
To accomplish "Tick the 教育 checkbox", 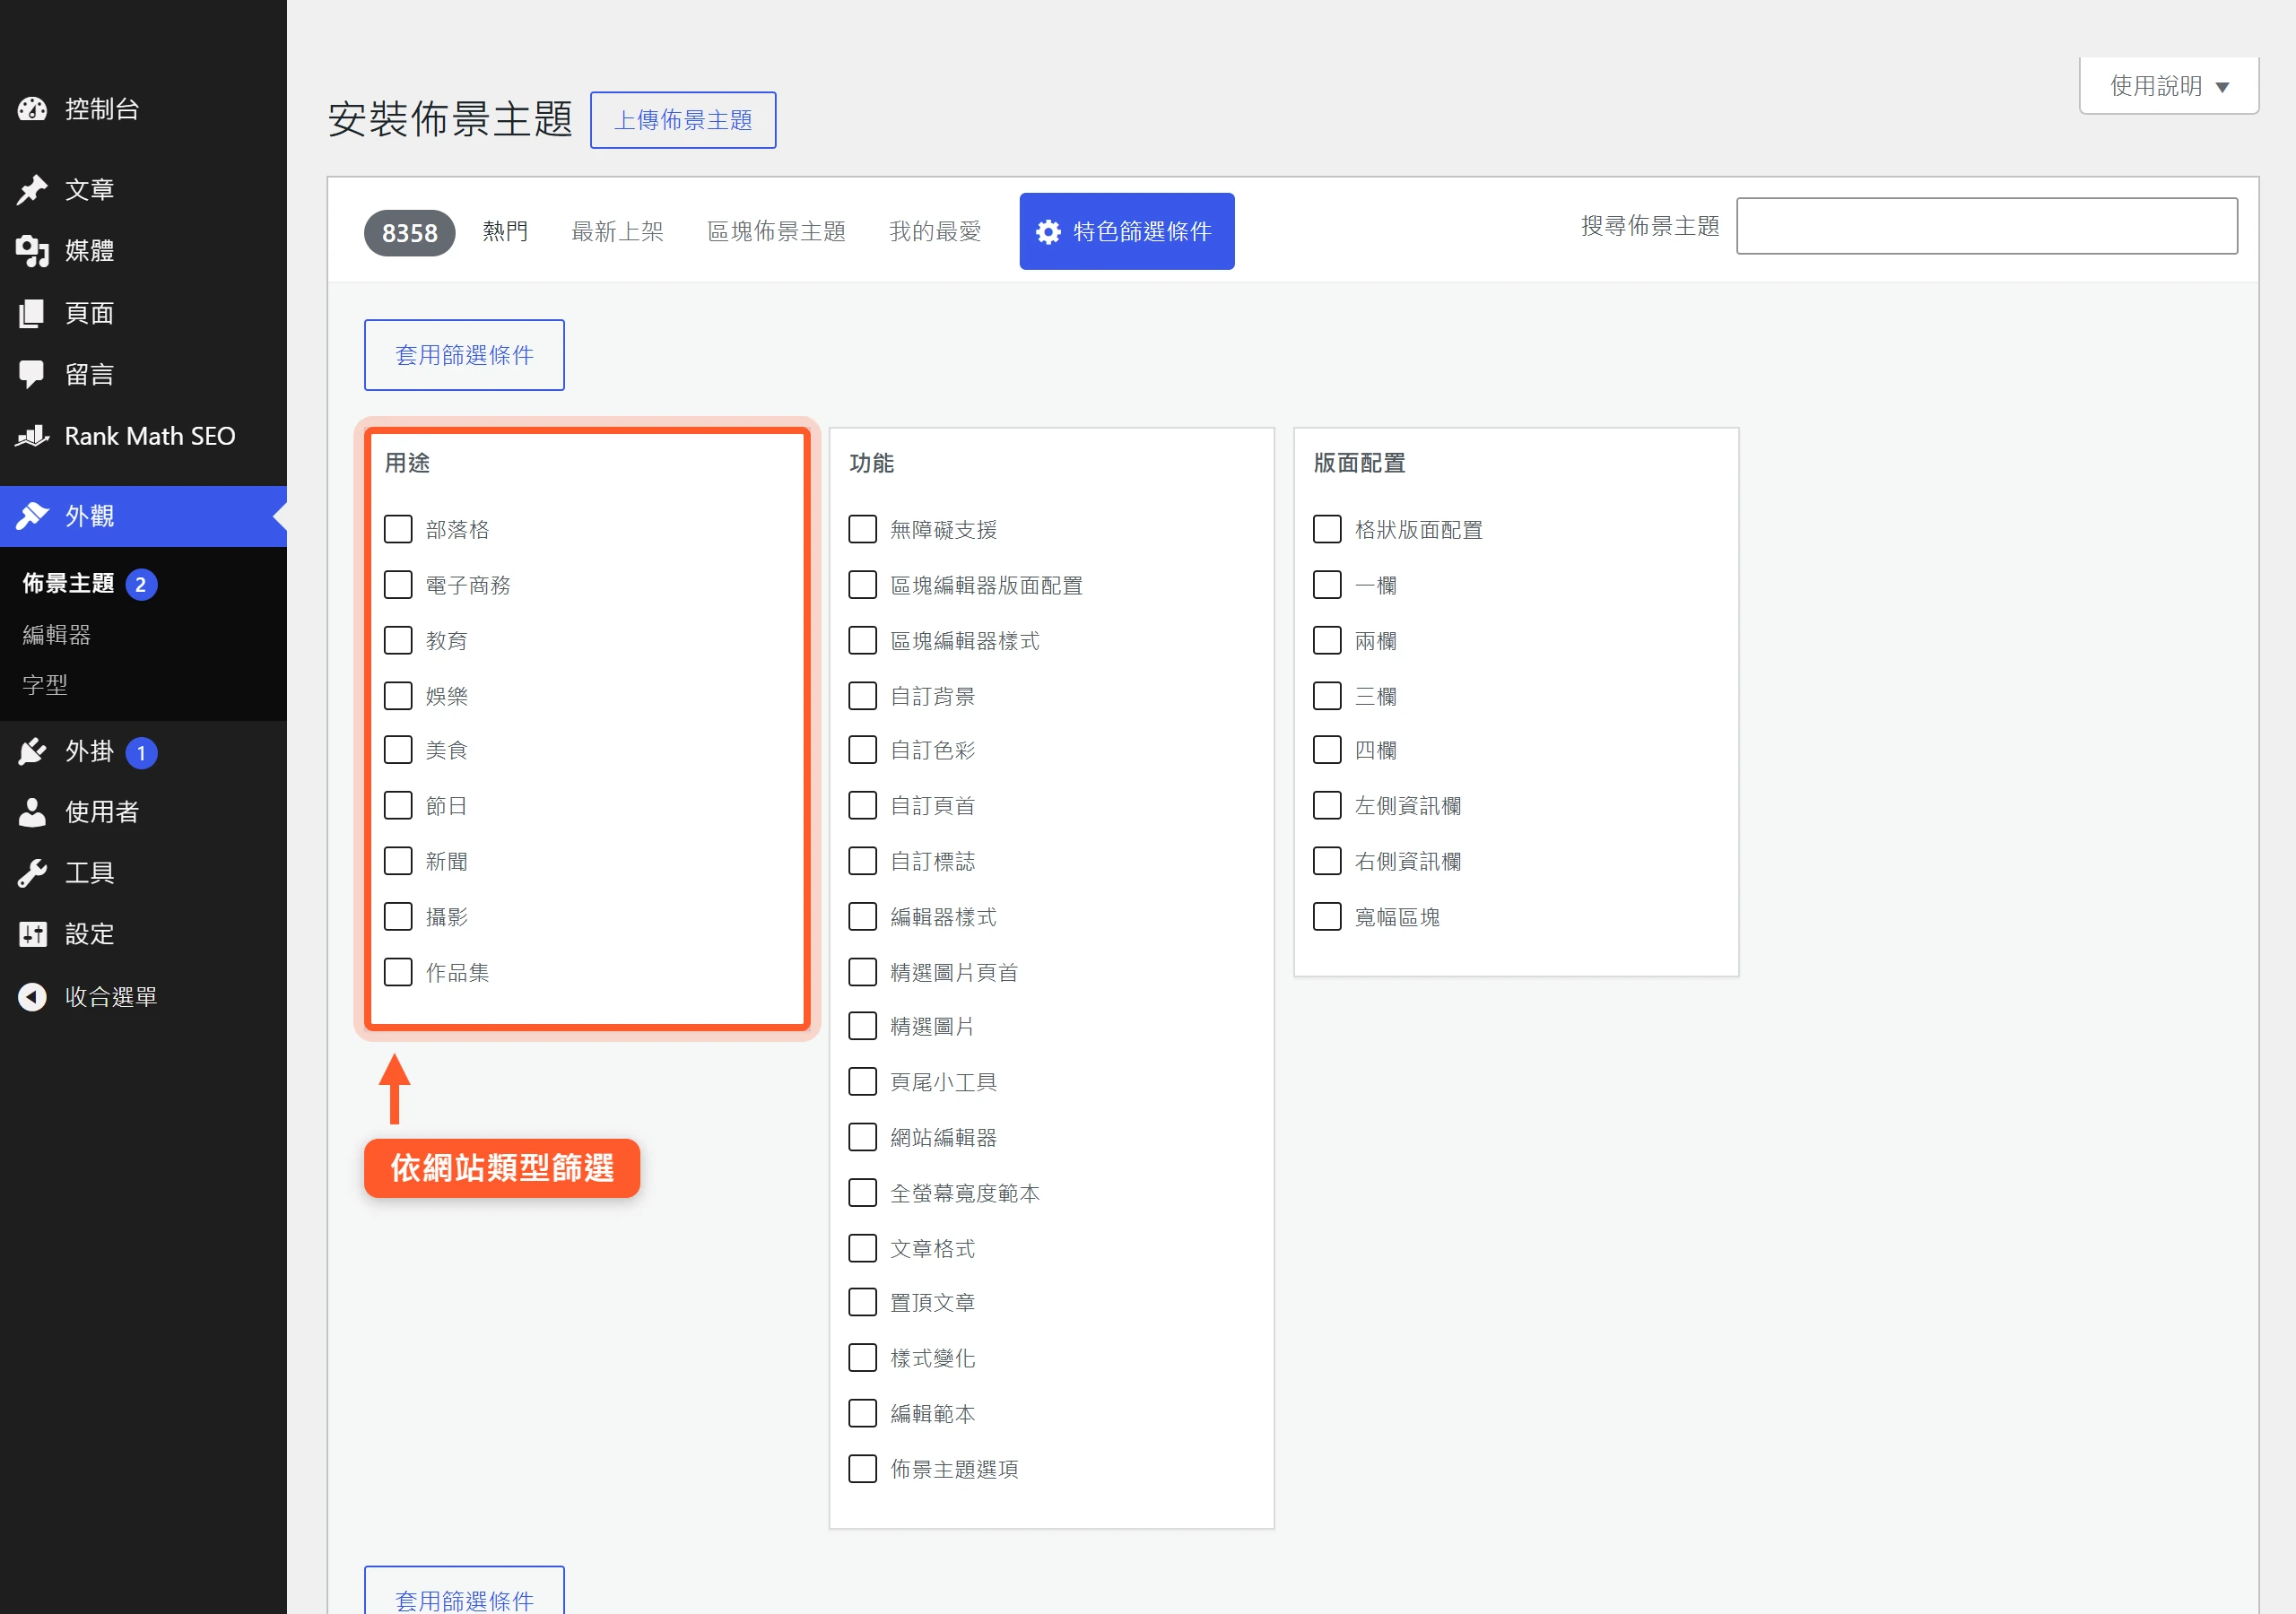I will (x=398, y=640).
